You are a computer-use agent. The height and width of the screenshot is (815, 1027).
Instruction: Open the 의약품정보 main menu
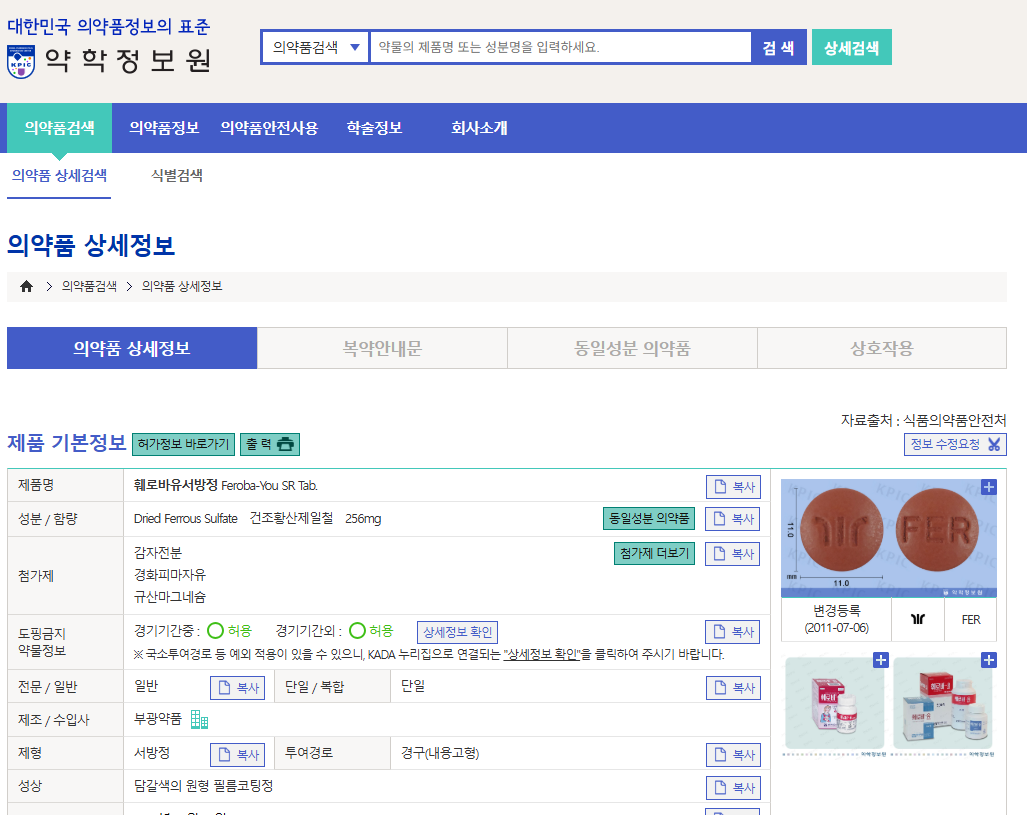(164, 128)
